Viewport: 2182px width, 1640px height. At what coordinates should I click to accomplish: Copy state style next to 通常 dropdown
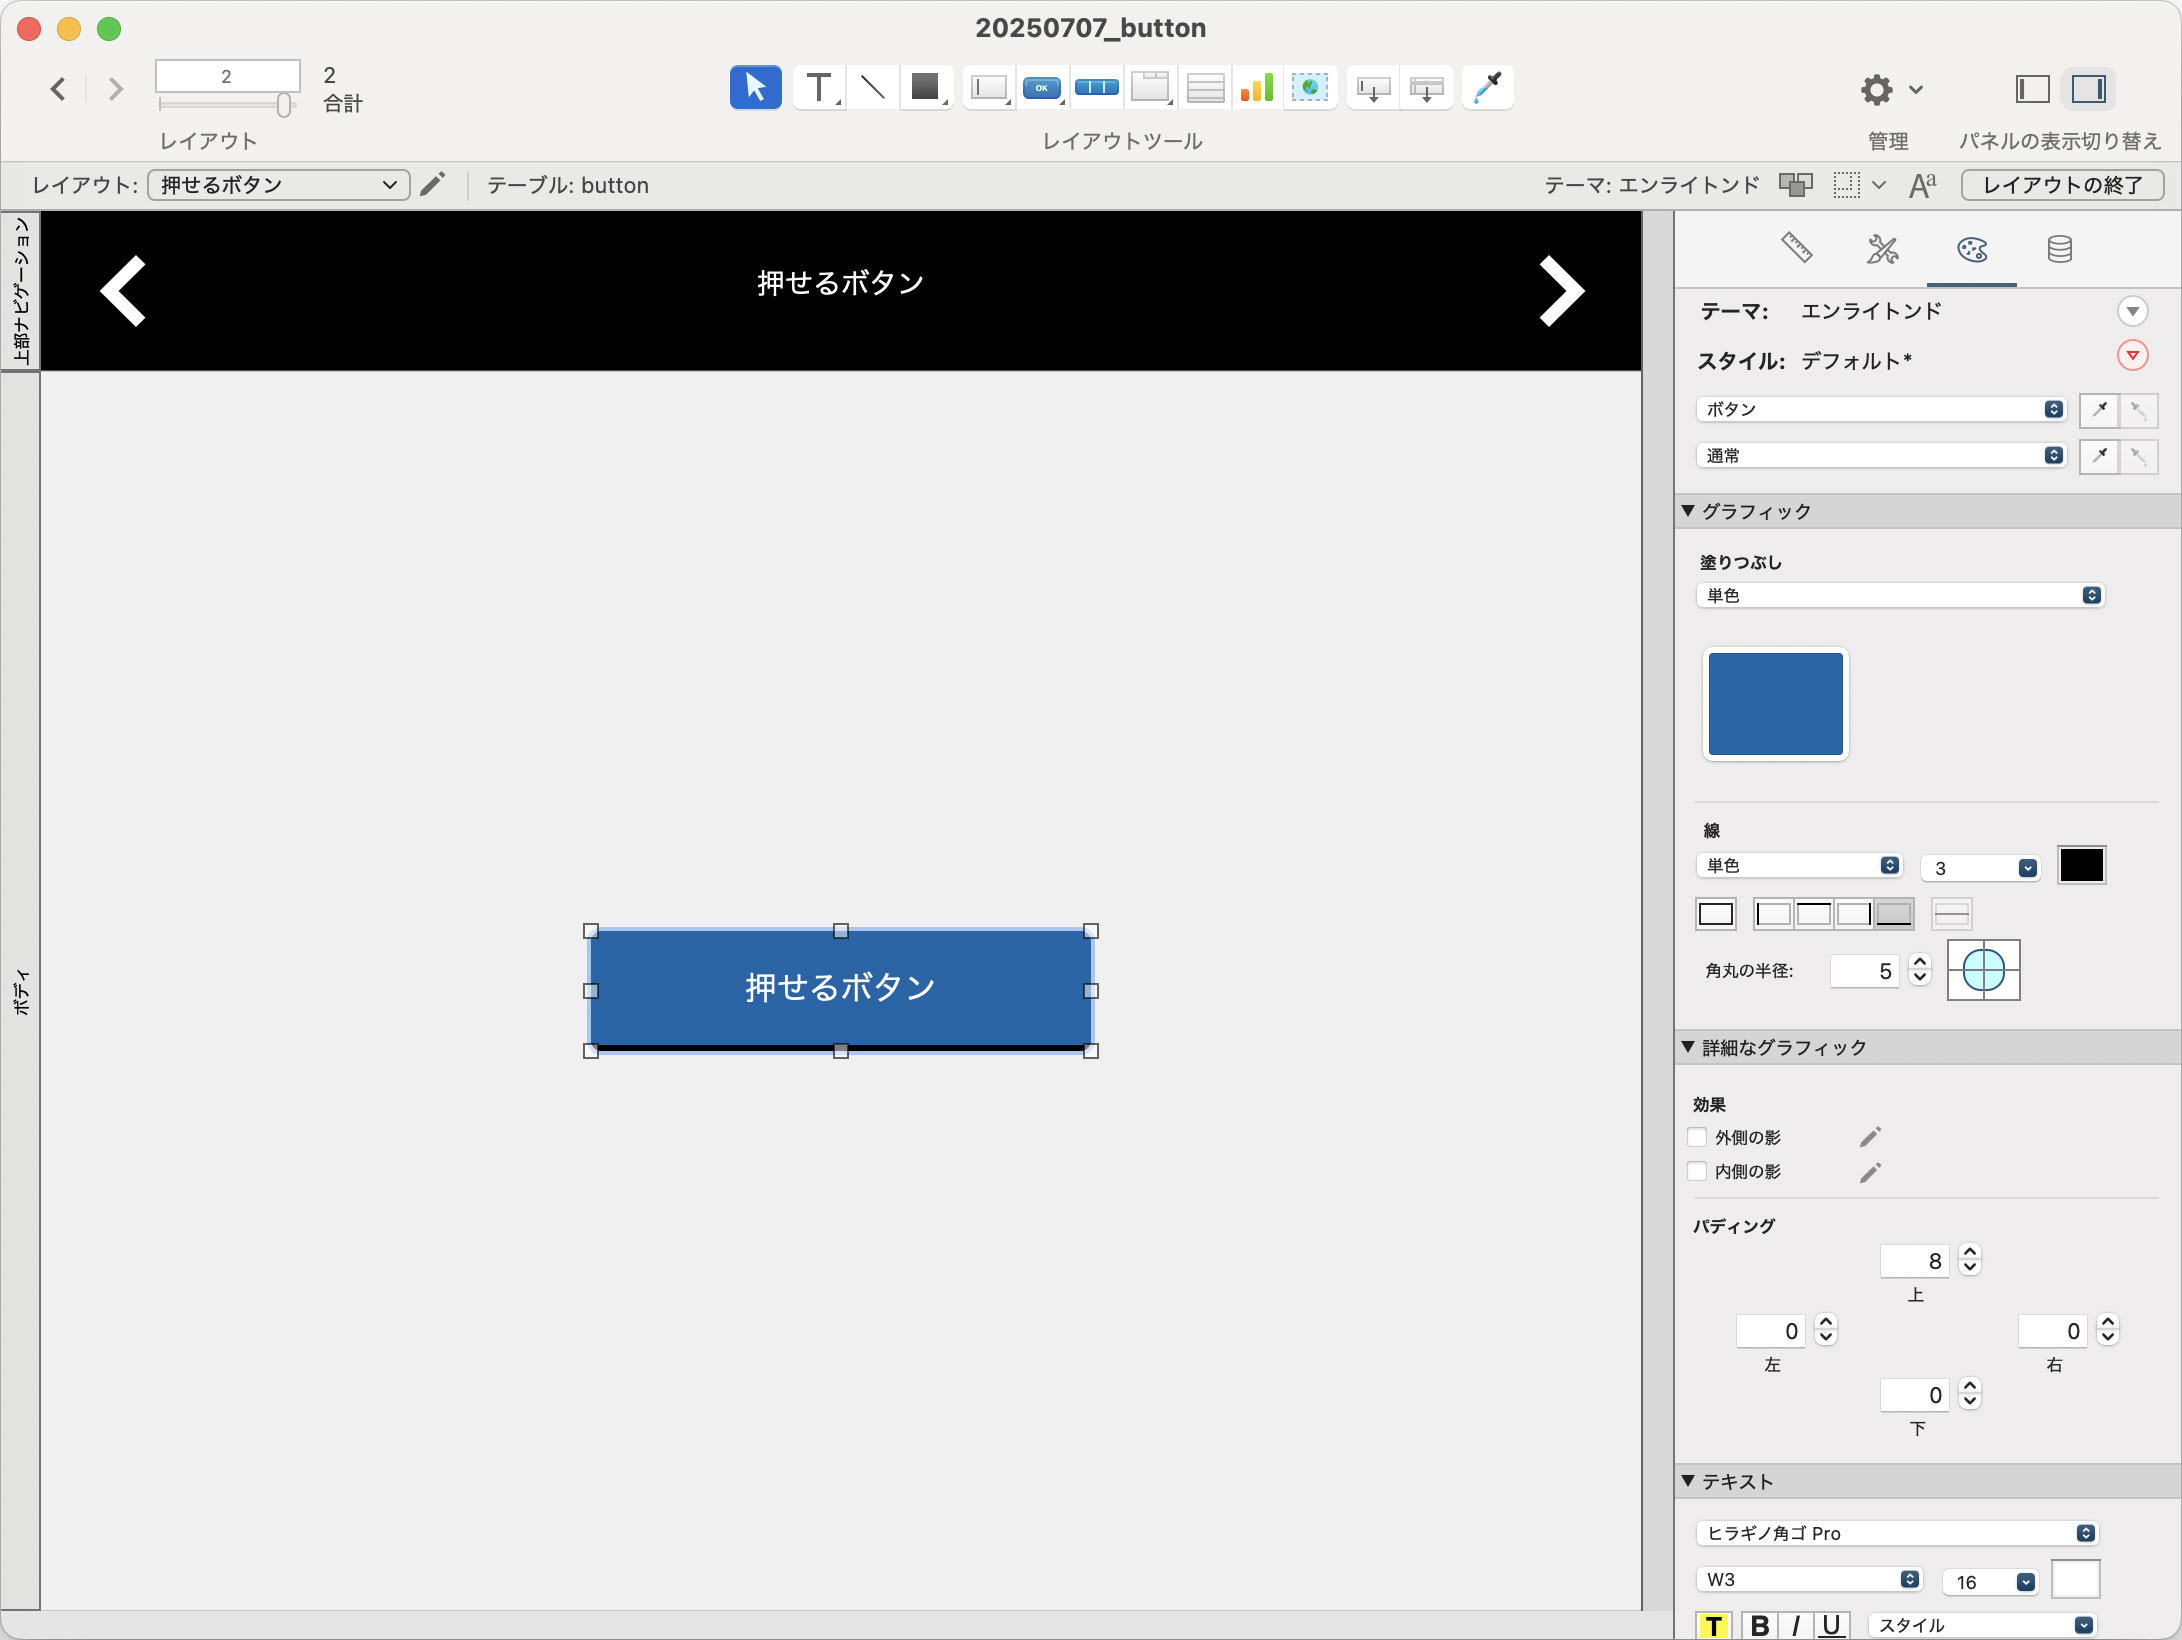[x=2098, y=456]
